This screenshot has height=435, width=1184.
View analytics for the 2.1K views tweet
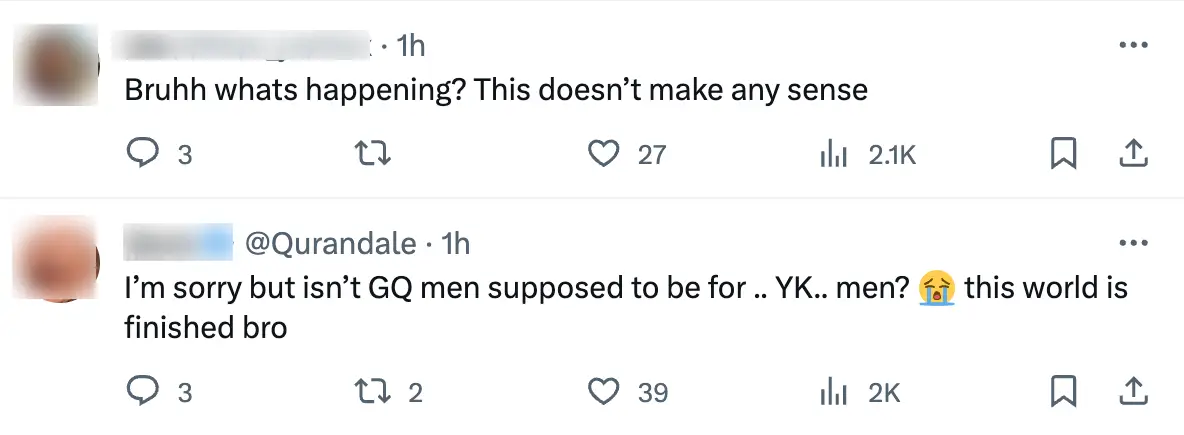pyautogui.click(x=833, y=153)
